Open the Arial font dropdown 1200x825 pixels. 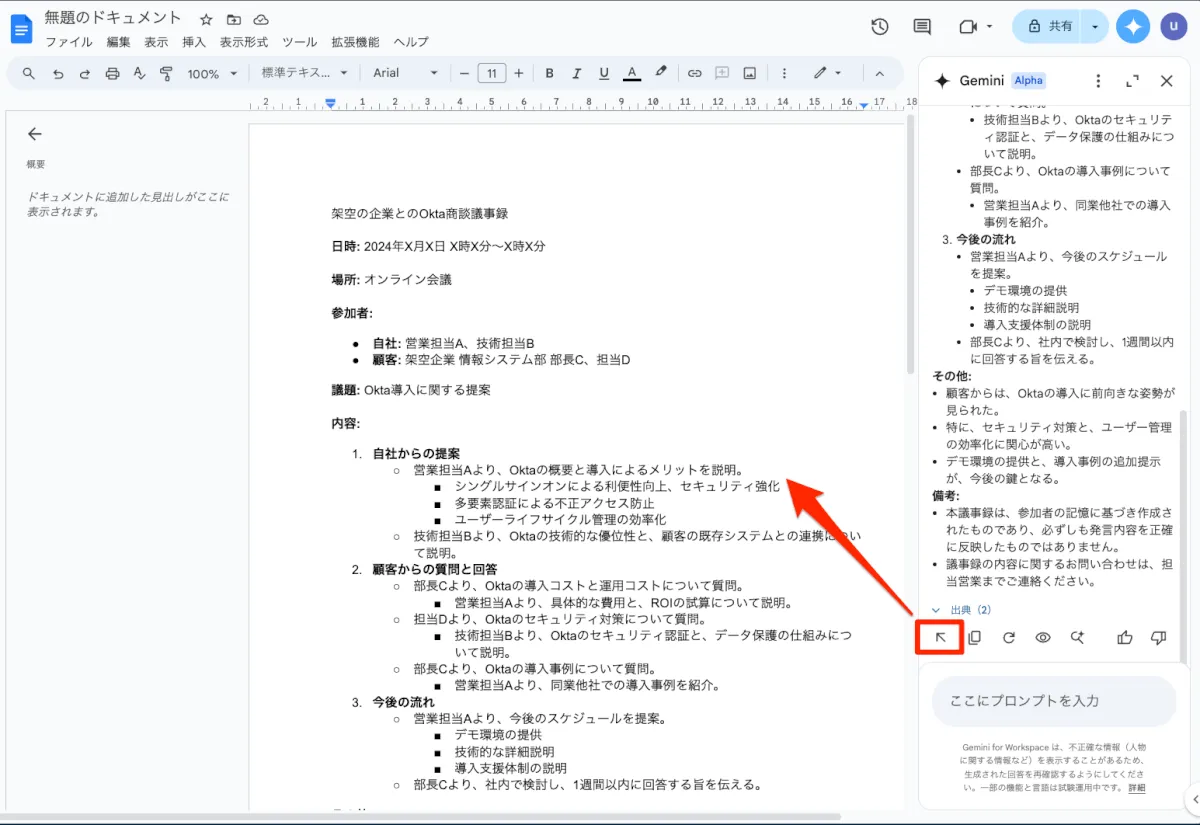pos(405,73)
